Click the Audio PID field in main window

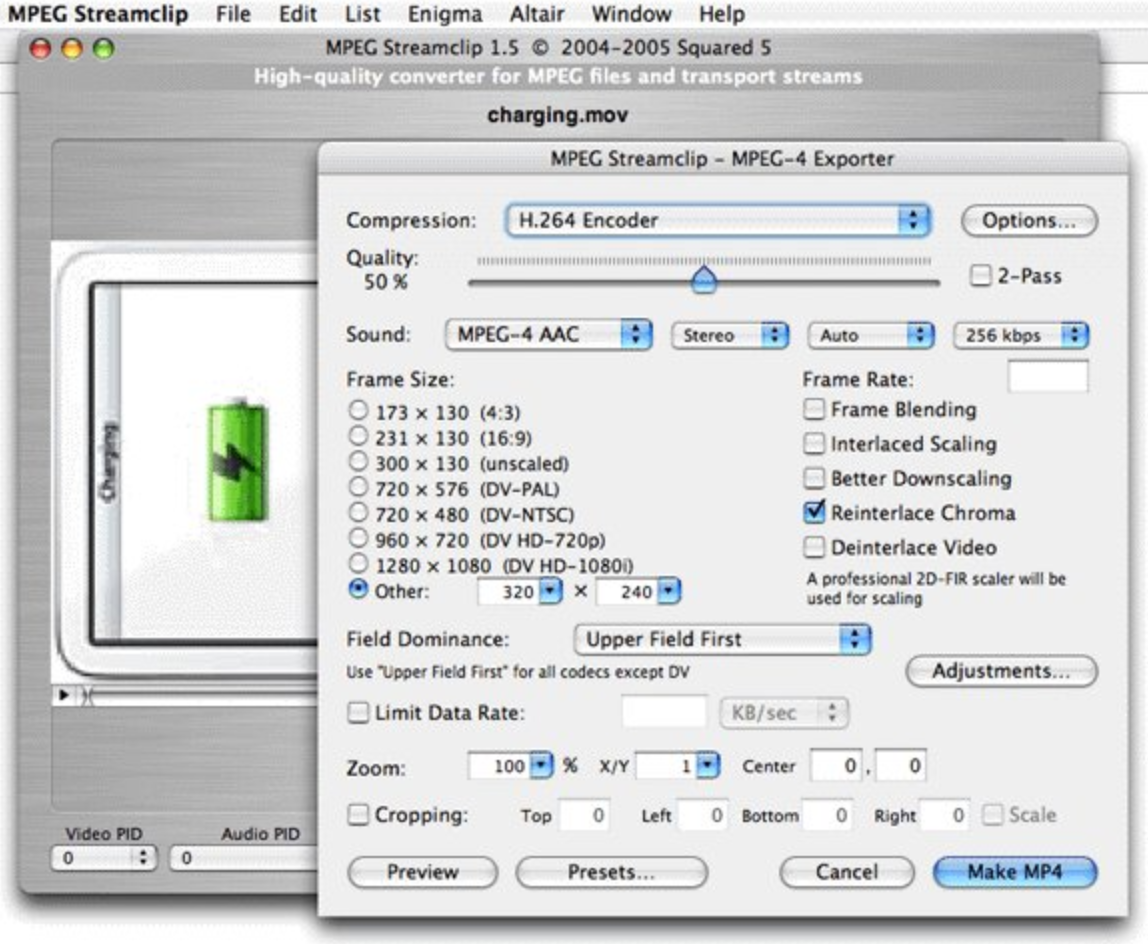244,858
